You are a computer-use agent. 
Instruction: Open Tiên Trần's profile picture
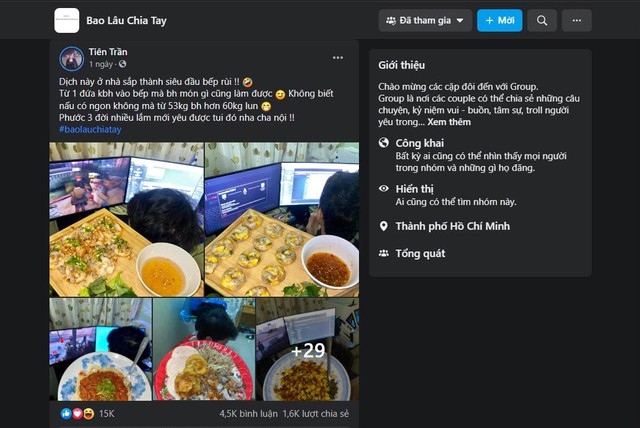[71, 58]
